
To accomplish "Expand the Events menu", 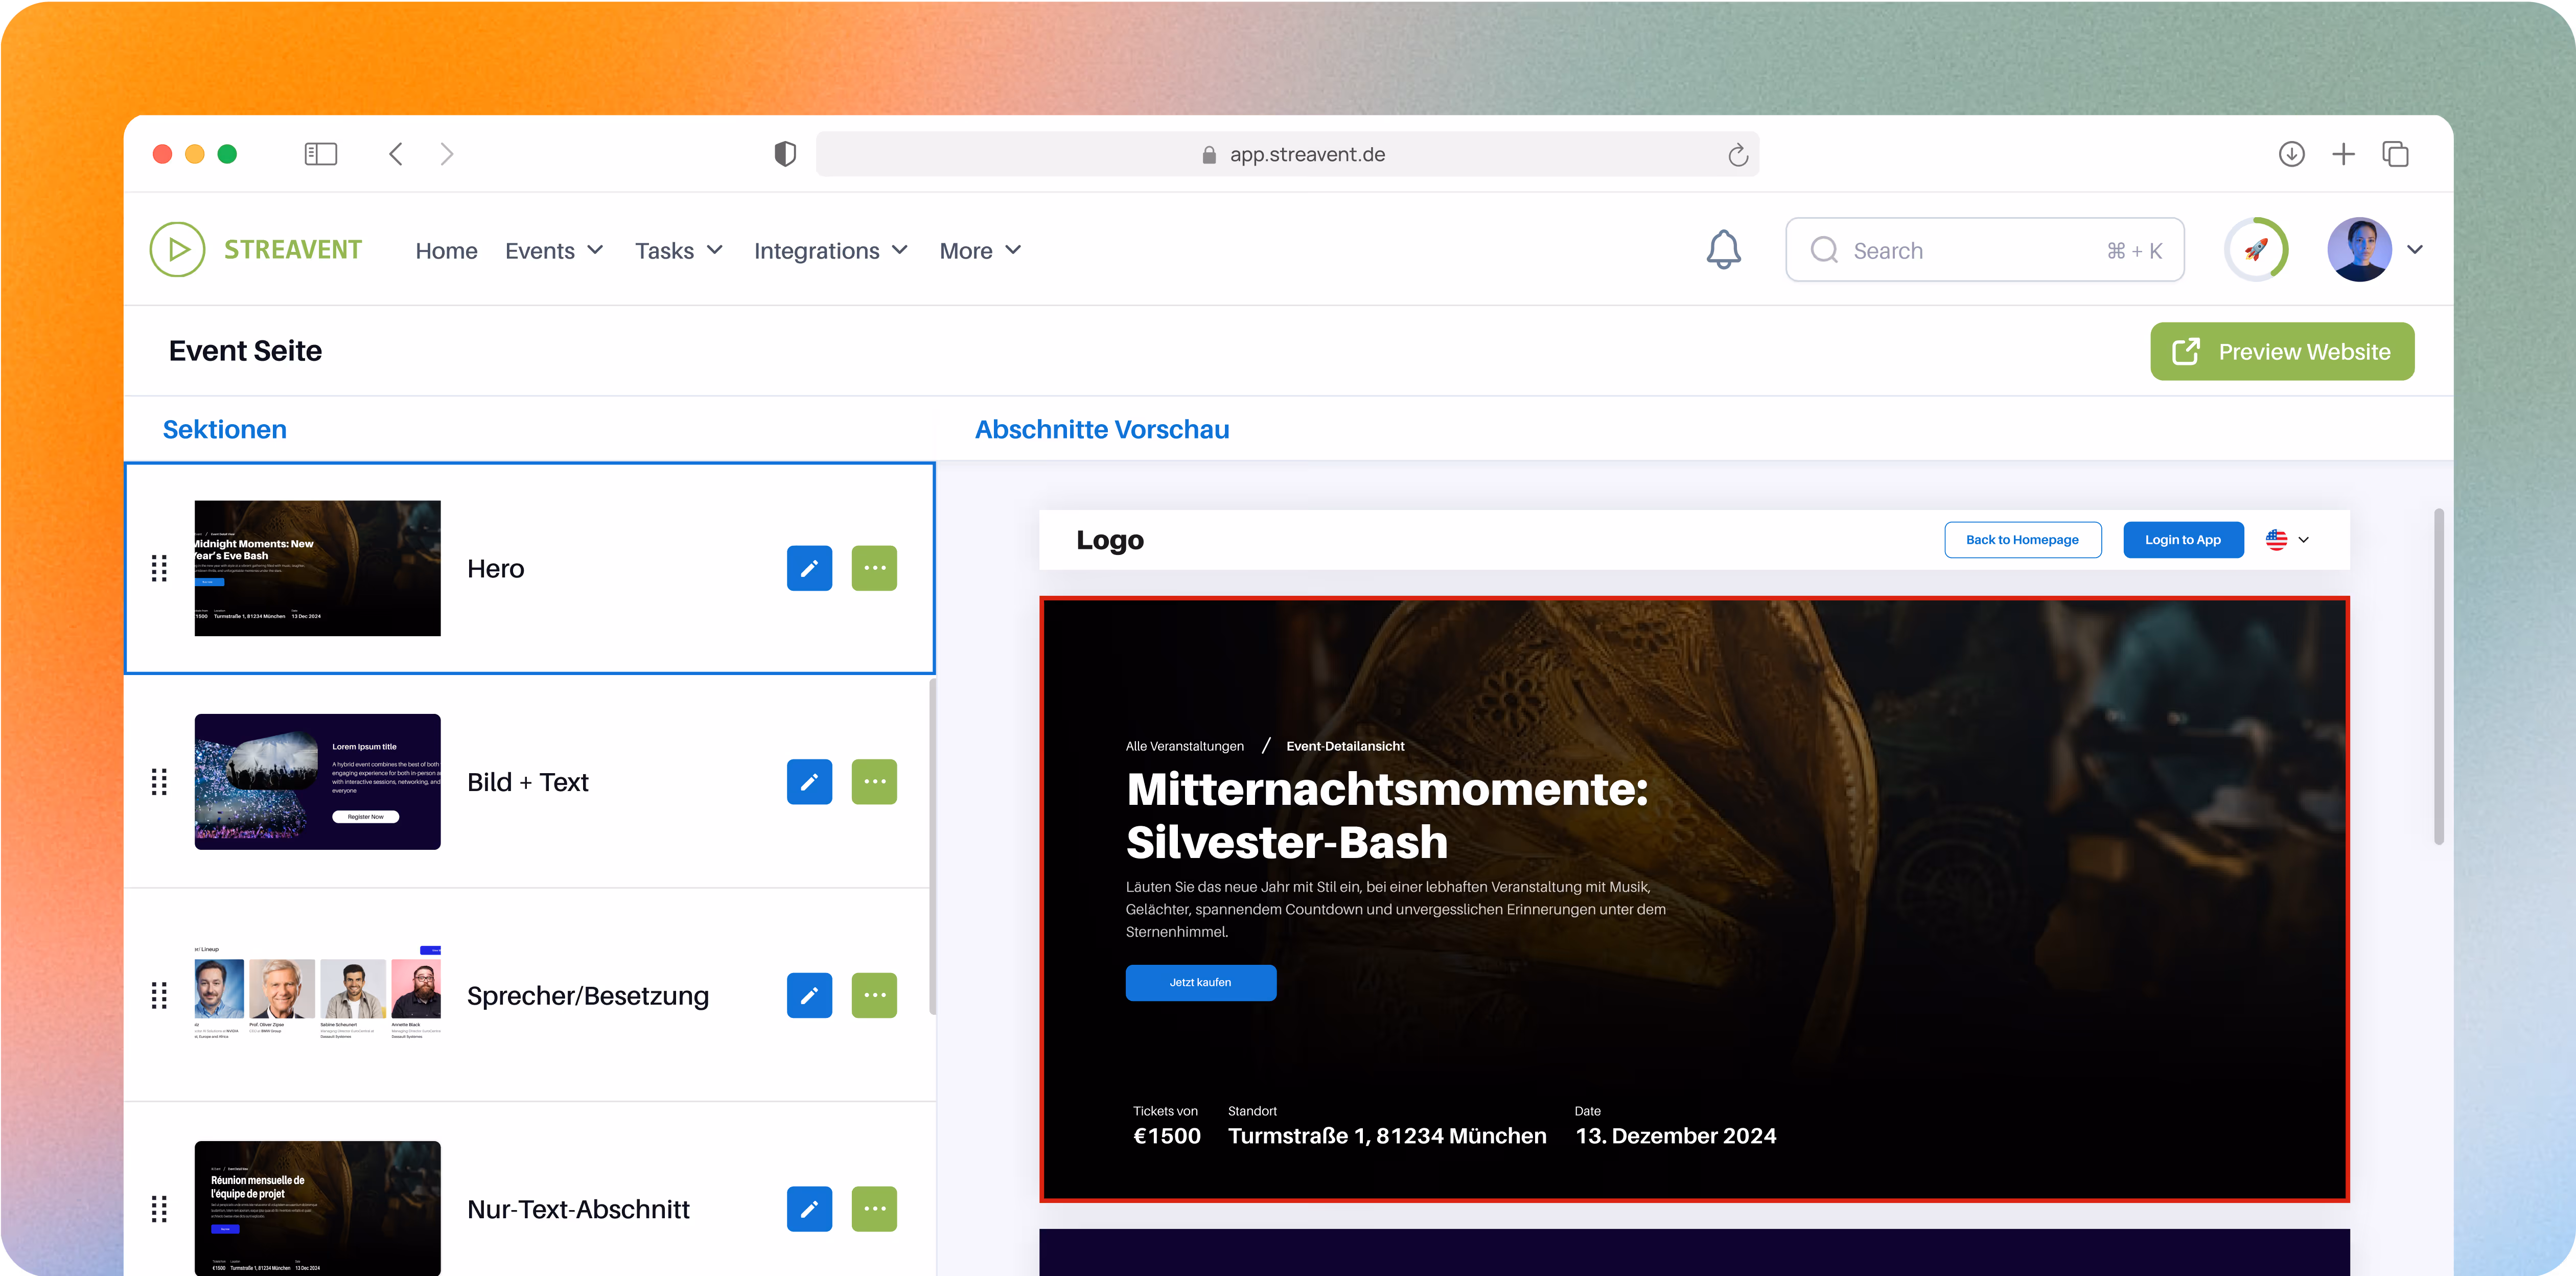I will pyautogui.click(x=554, y=251).
